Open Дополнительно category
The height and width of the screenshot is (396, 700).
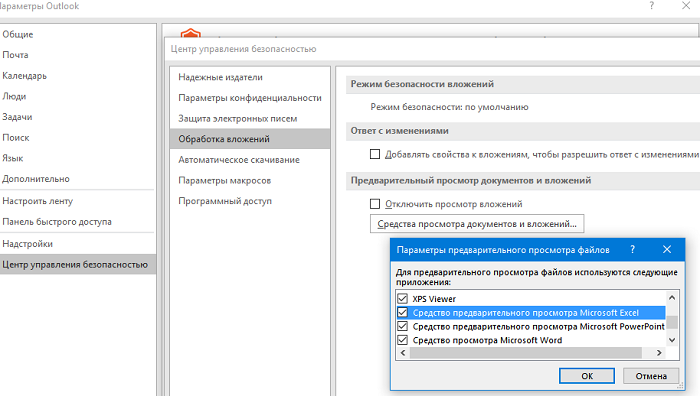click(36, 179)
